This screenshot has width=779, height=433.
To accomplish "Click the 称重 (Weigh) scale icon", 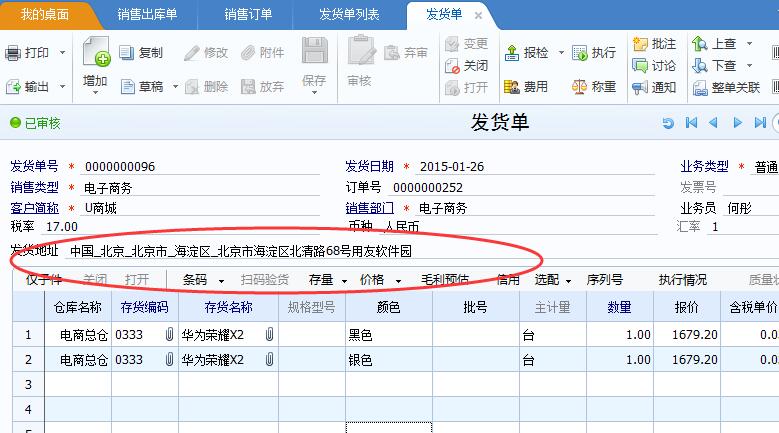I will point(578,87).
